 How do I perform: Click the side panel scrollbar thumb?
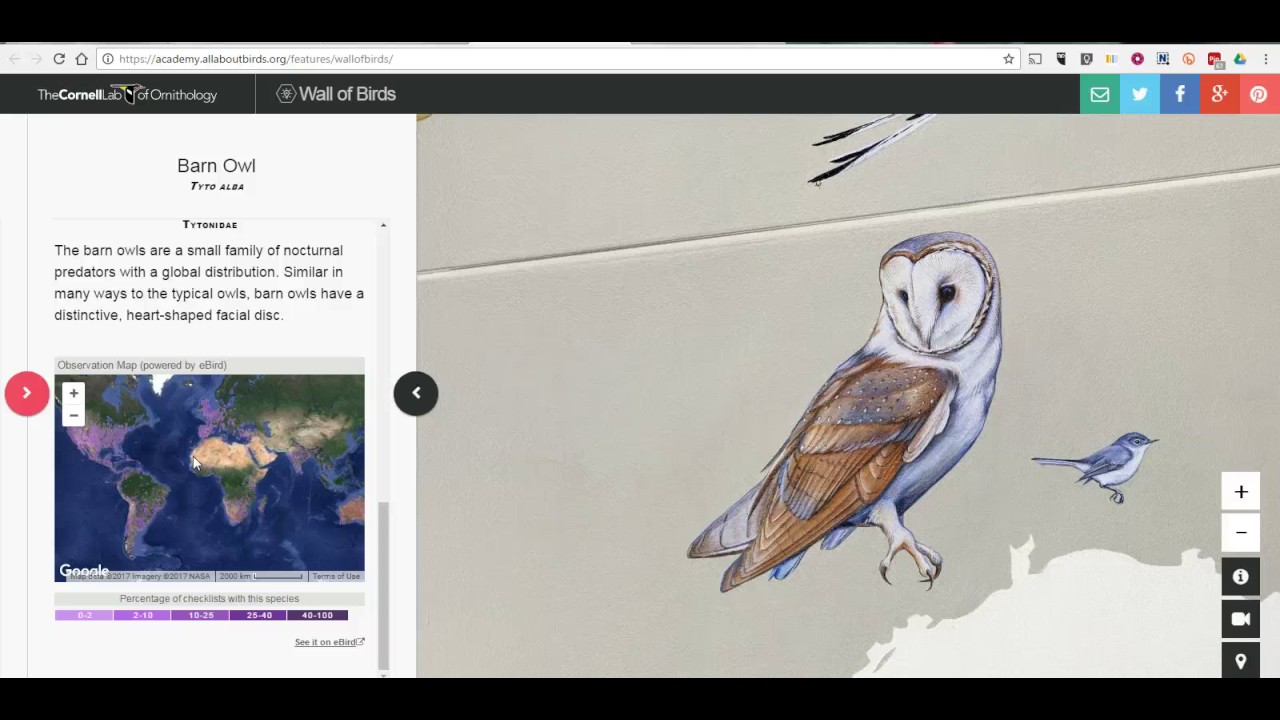point(382,584)
